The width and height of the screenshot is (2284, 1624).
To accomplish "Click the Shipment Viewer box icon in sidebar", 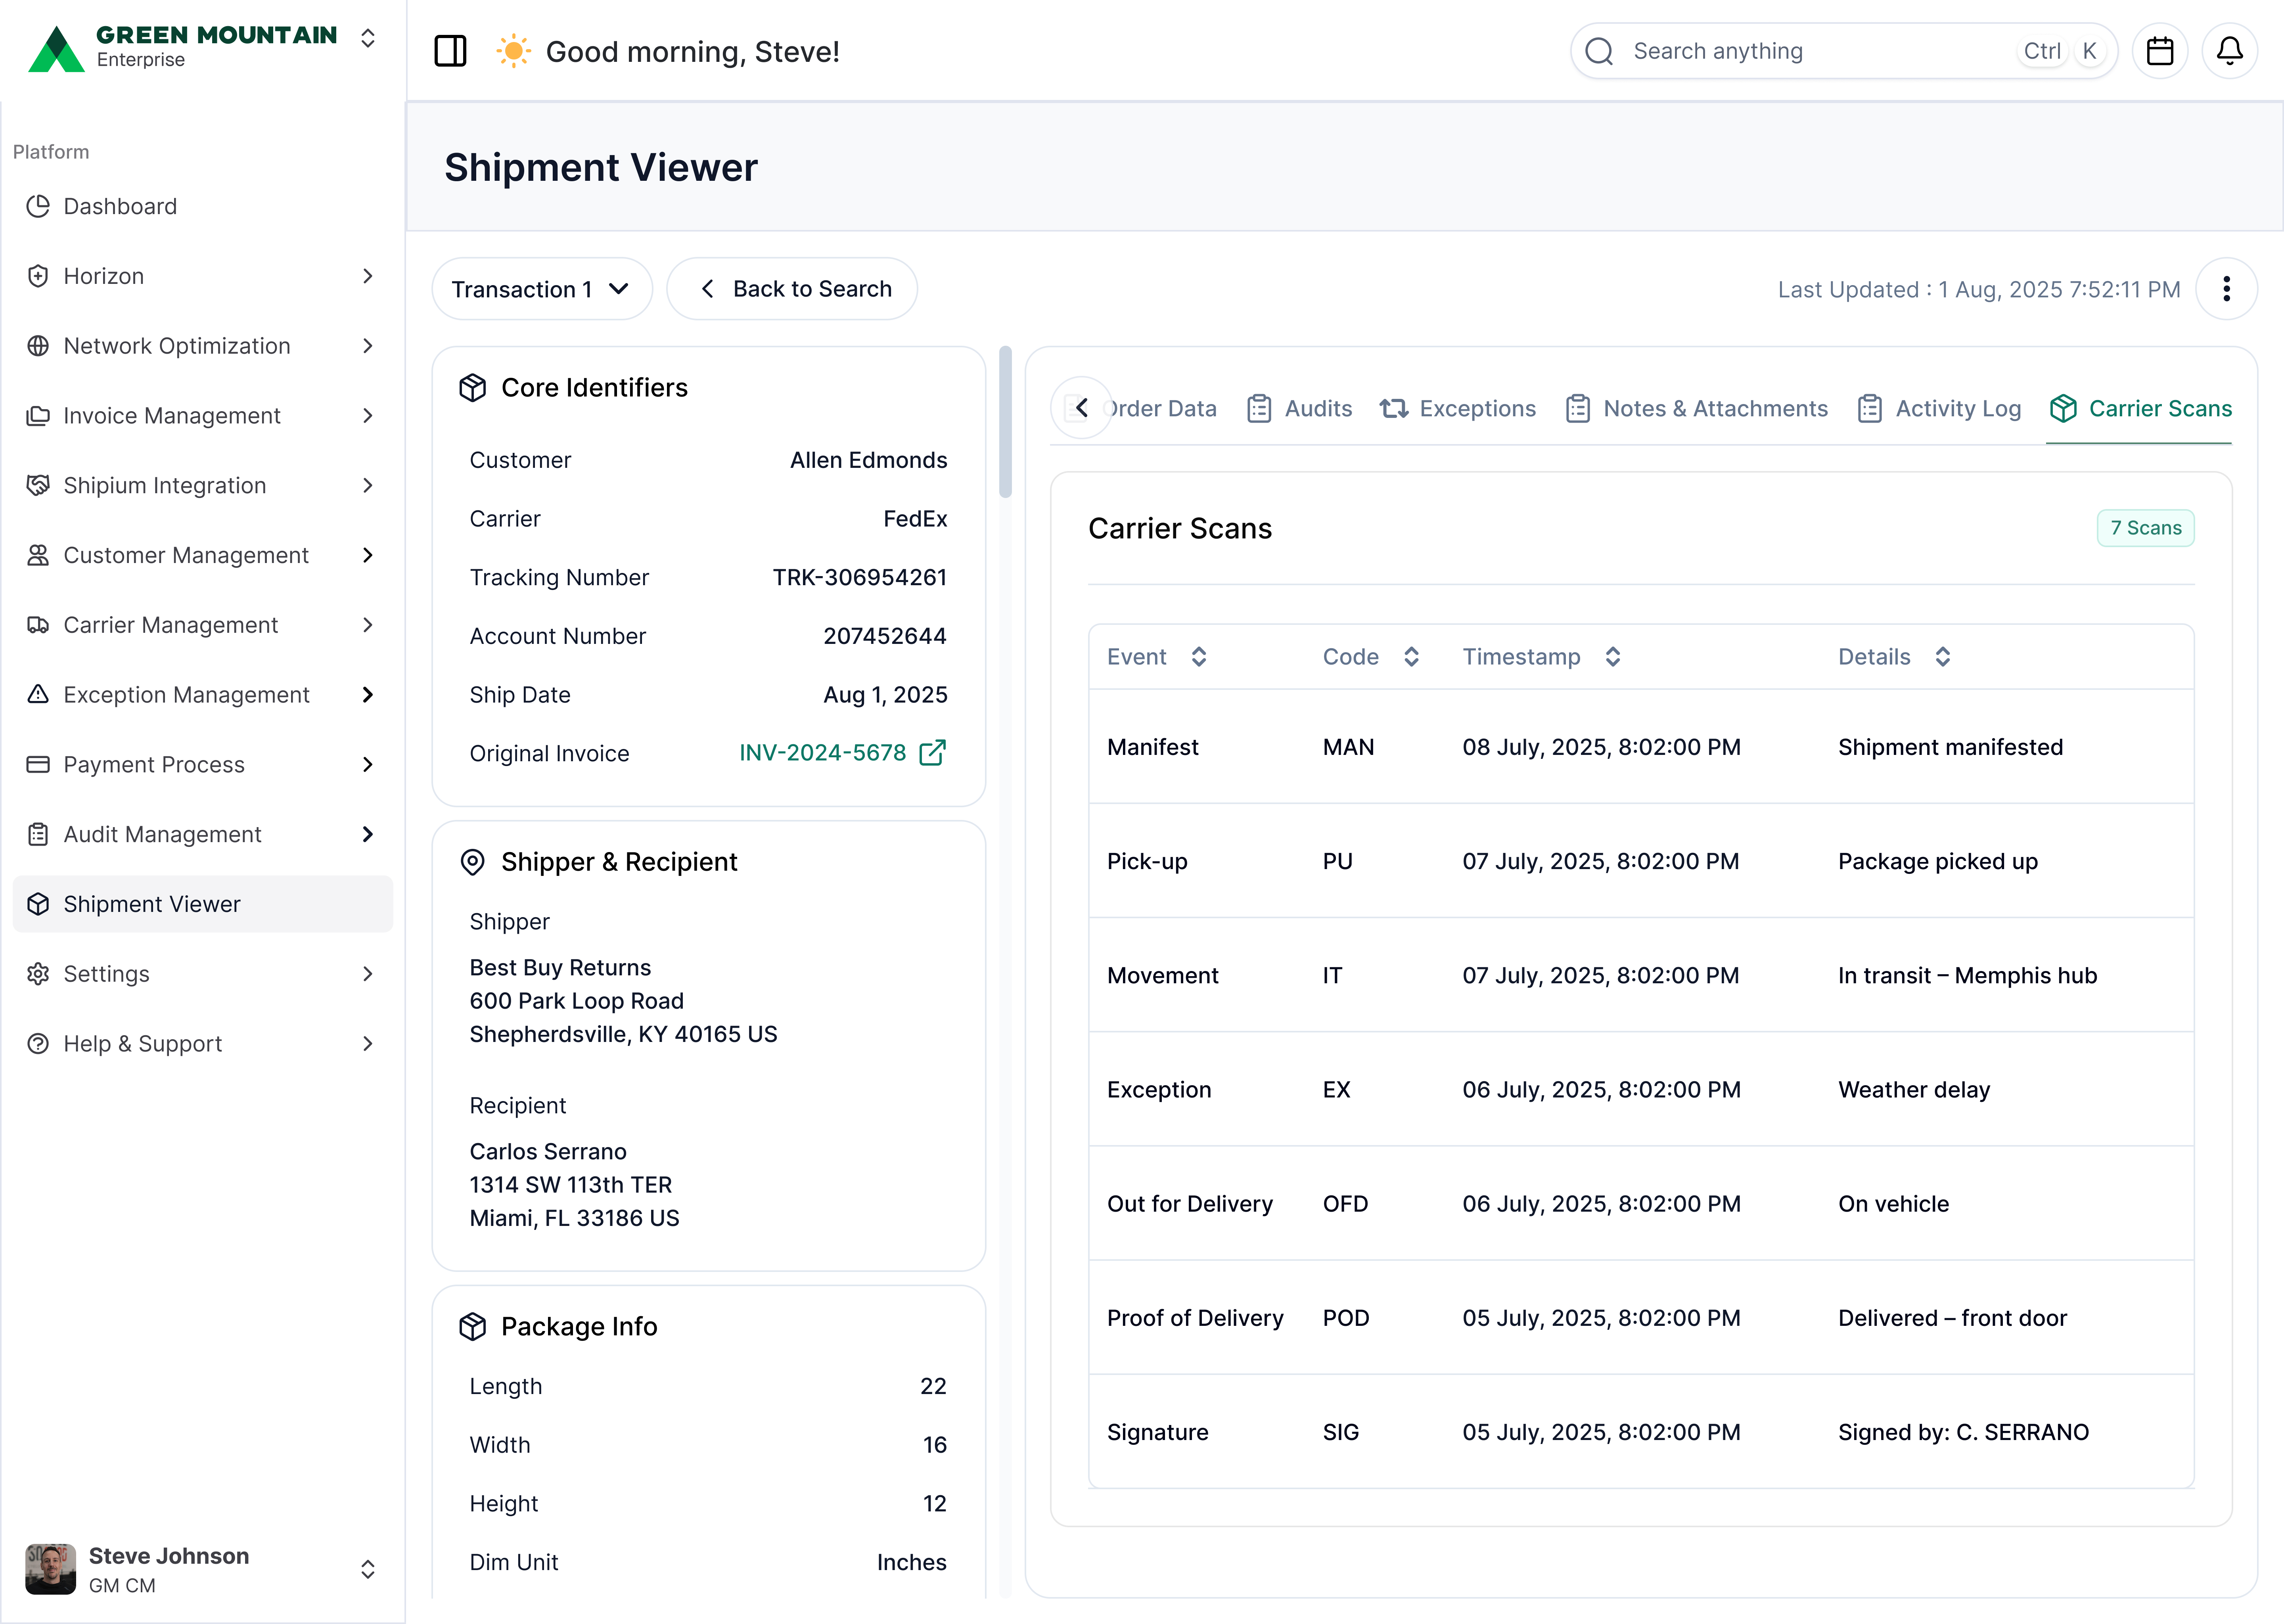I will [38, 904].
